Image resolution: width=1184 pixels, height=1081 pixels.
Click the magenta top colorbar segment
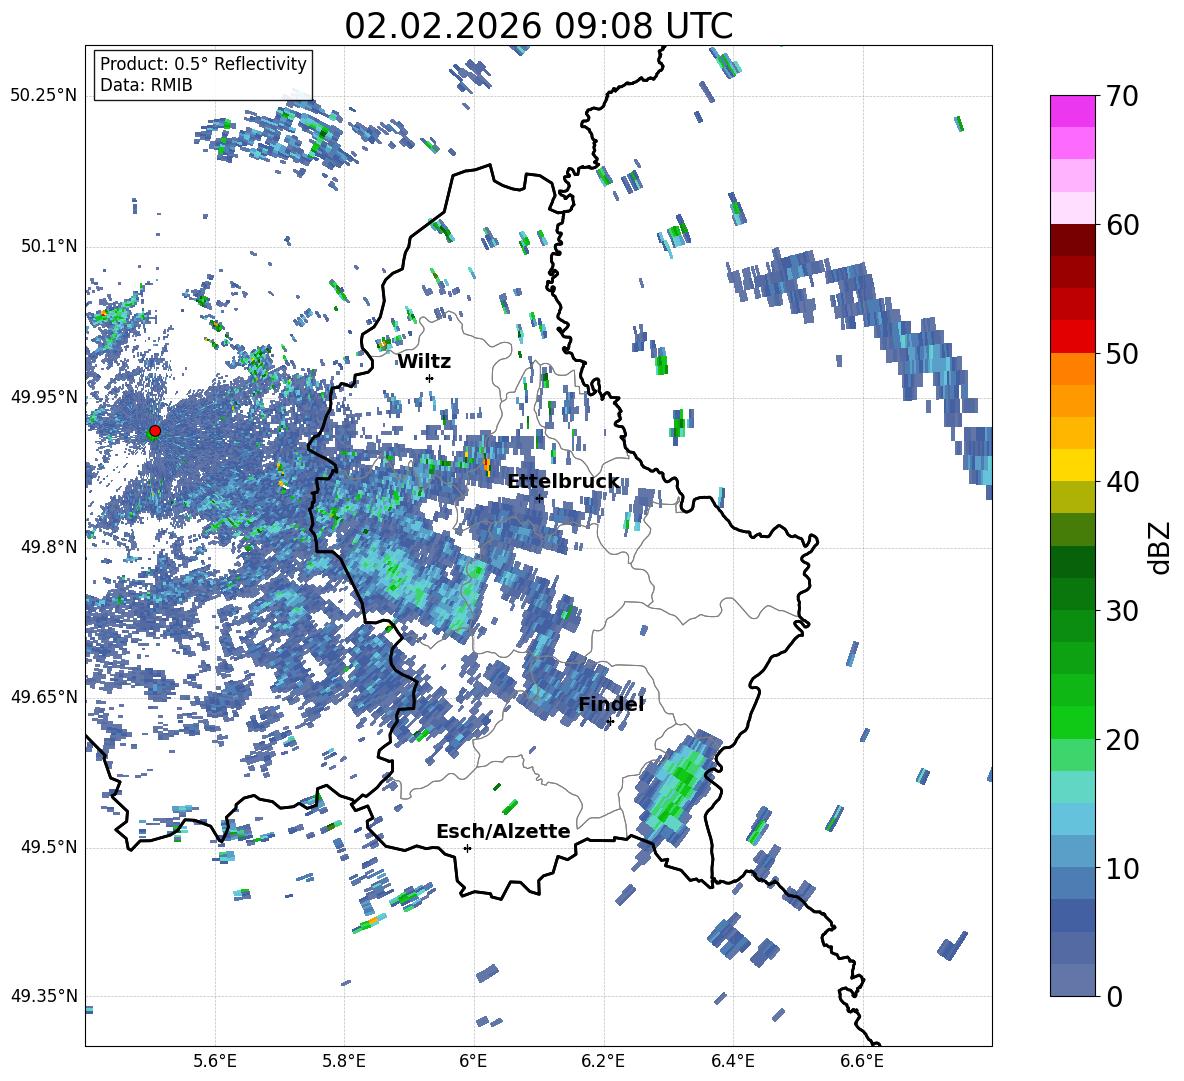tap(1072, 111)
